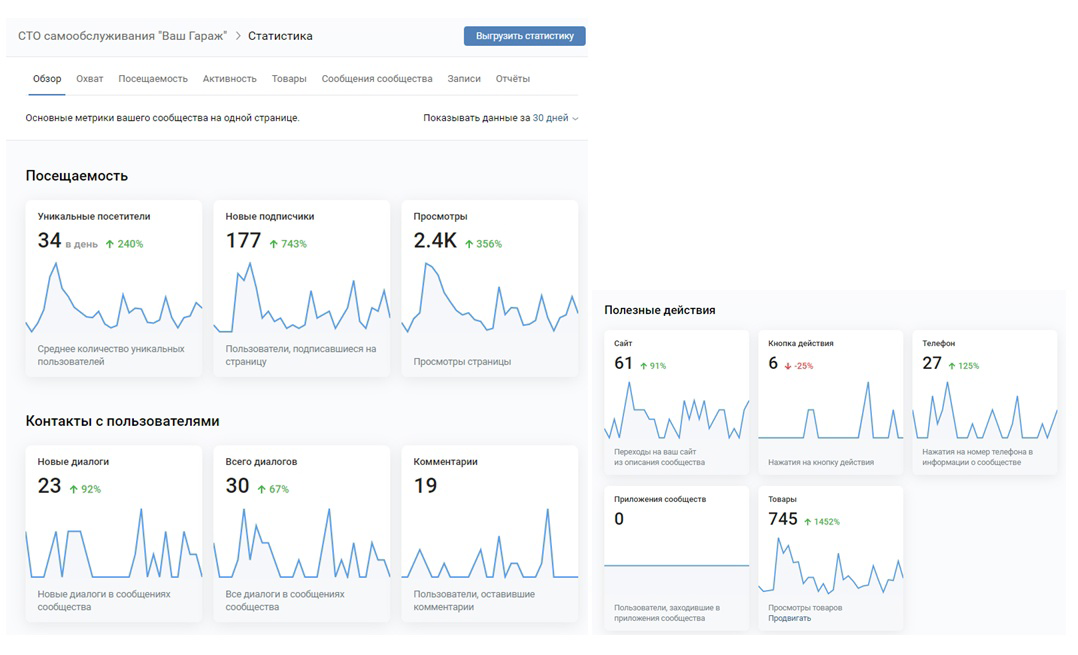Screen dimensions: 1078x655
Task: Open the Новые подписчики chart card
Action: pyautogui.click(x=302, y=288)
